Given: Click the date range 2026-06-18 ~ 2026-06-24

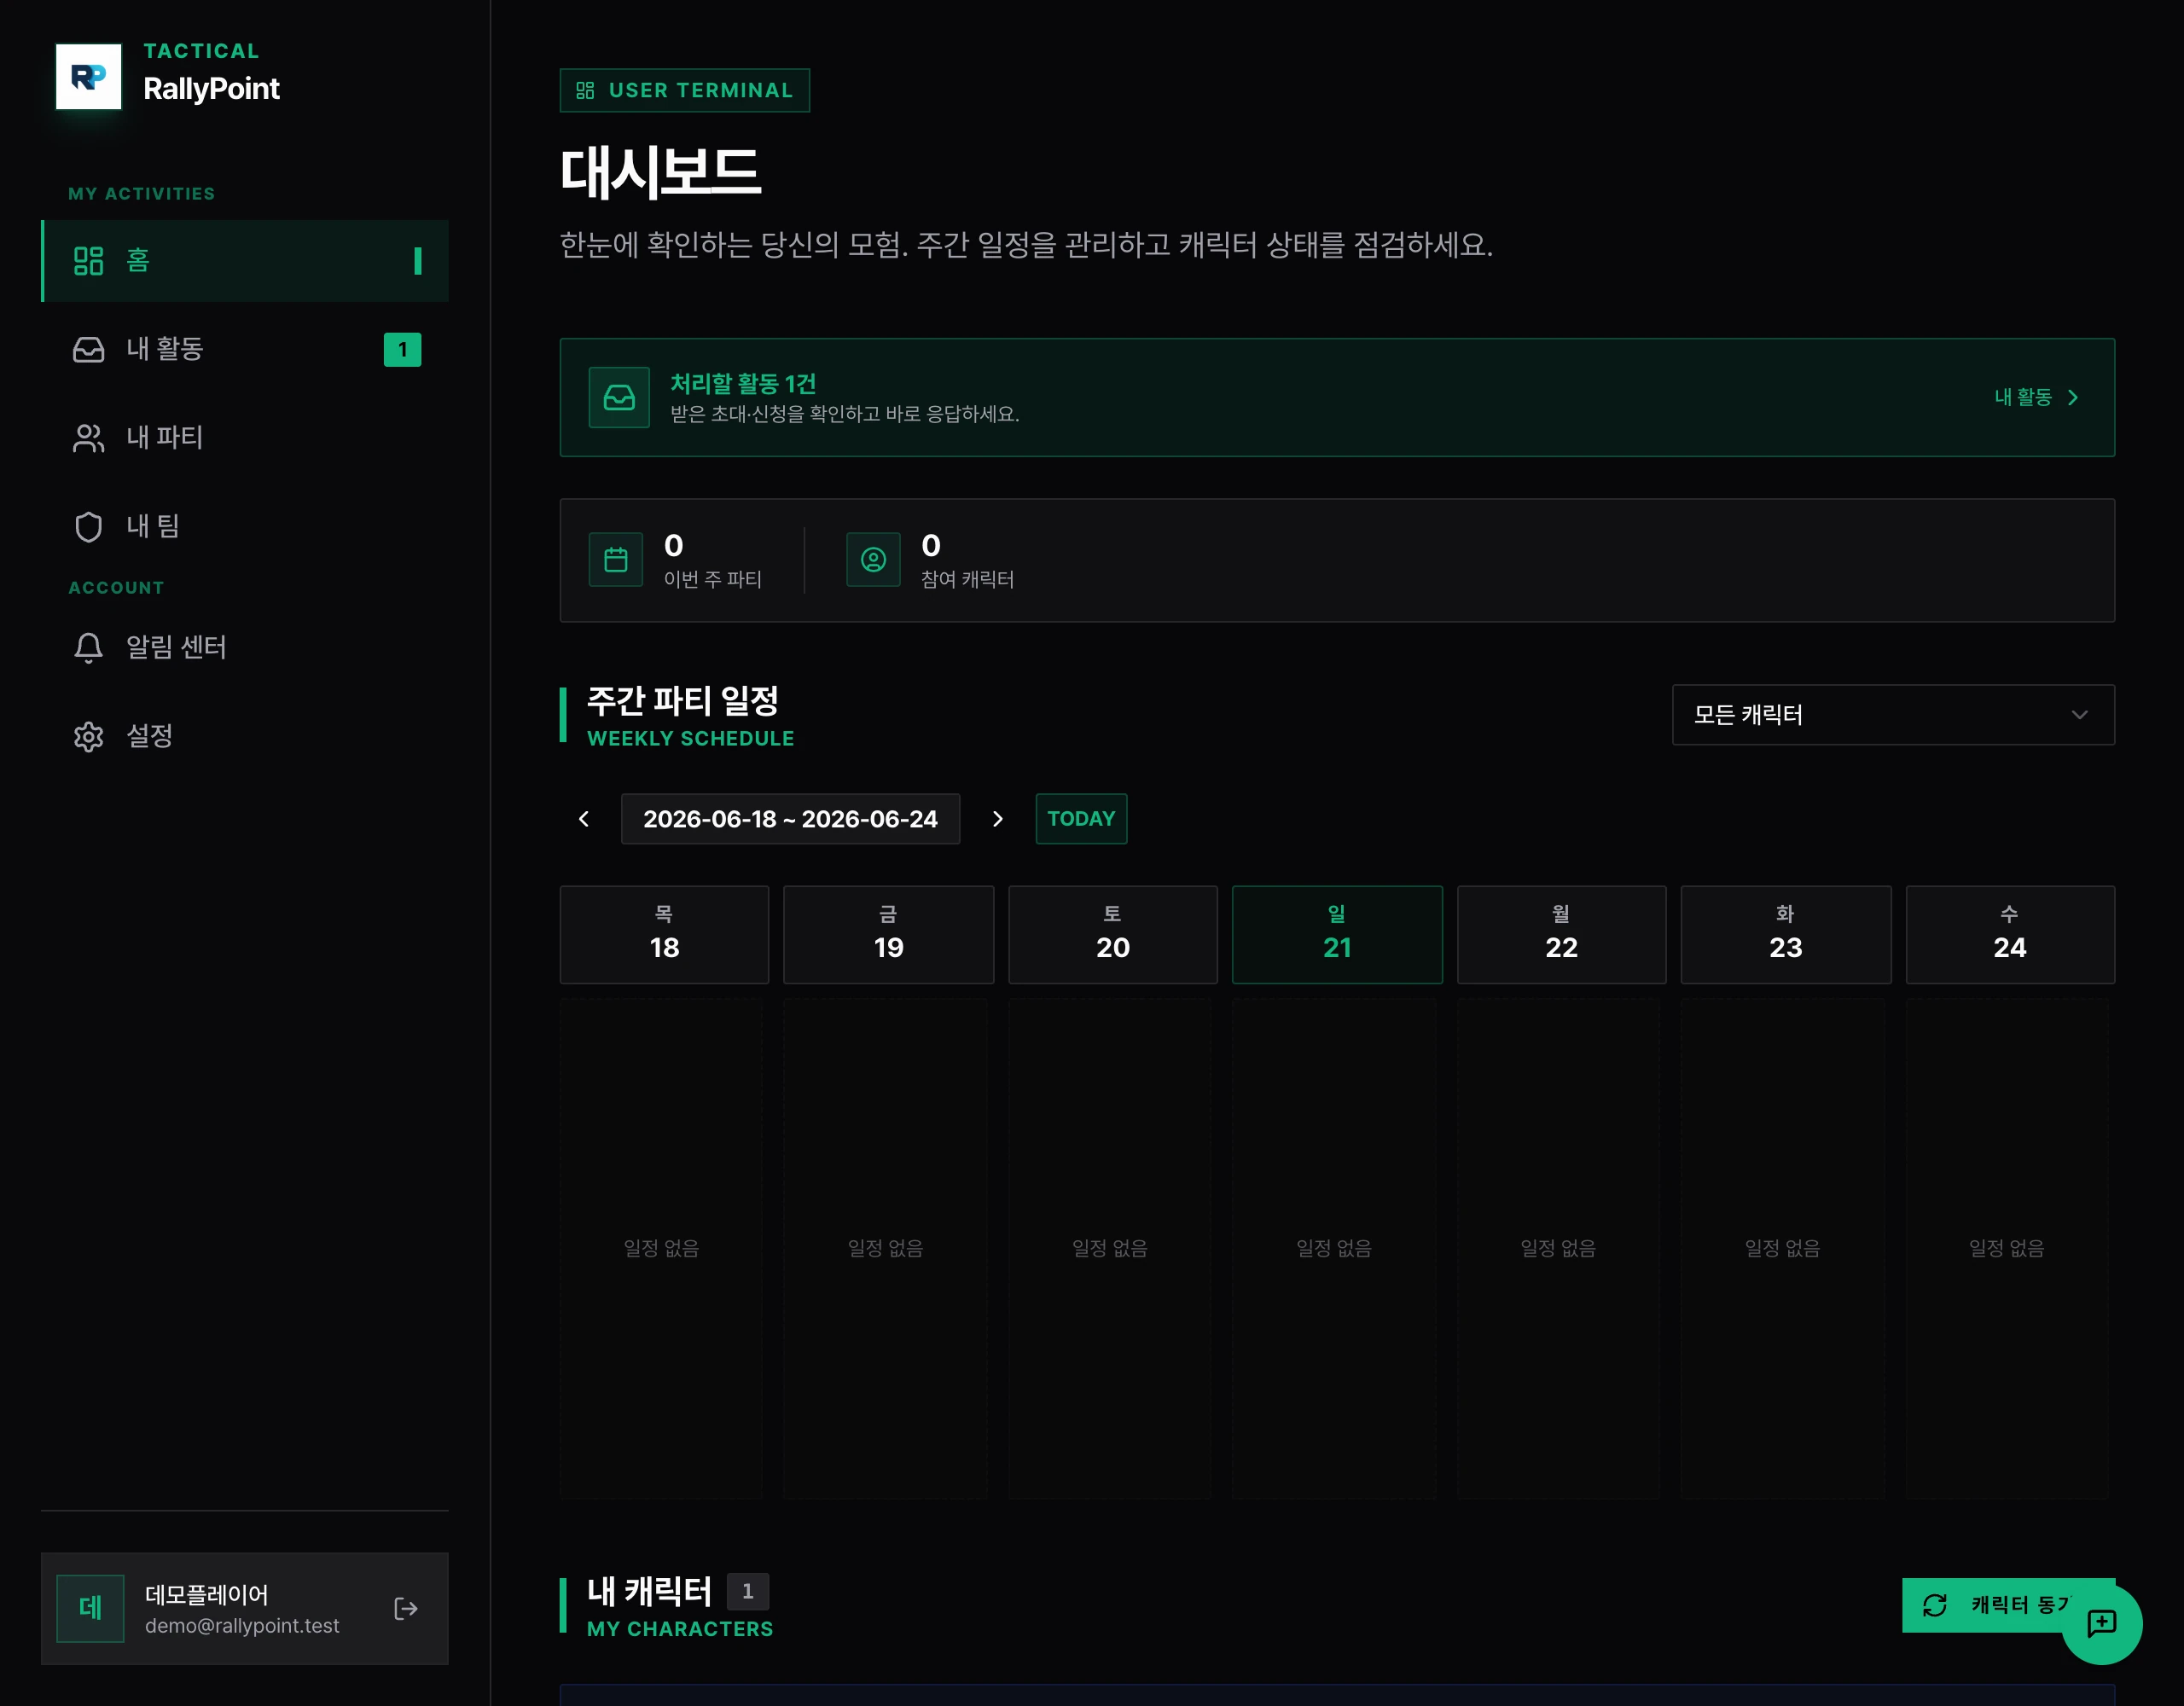Looking at the screenshot, I should coord(790,819).
